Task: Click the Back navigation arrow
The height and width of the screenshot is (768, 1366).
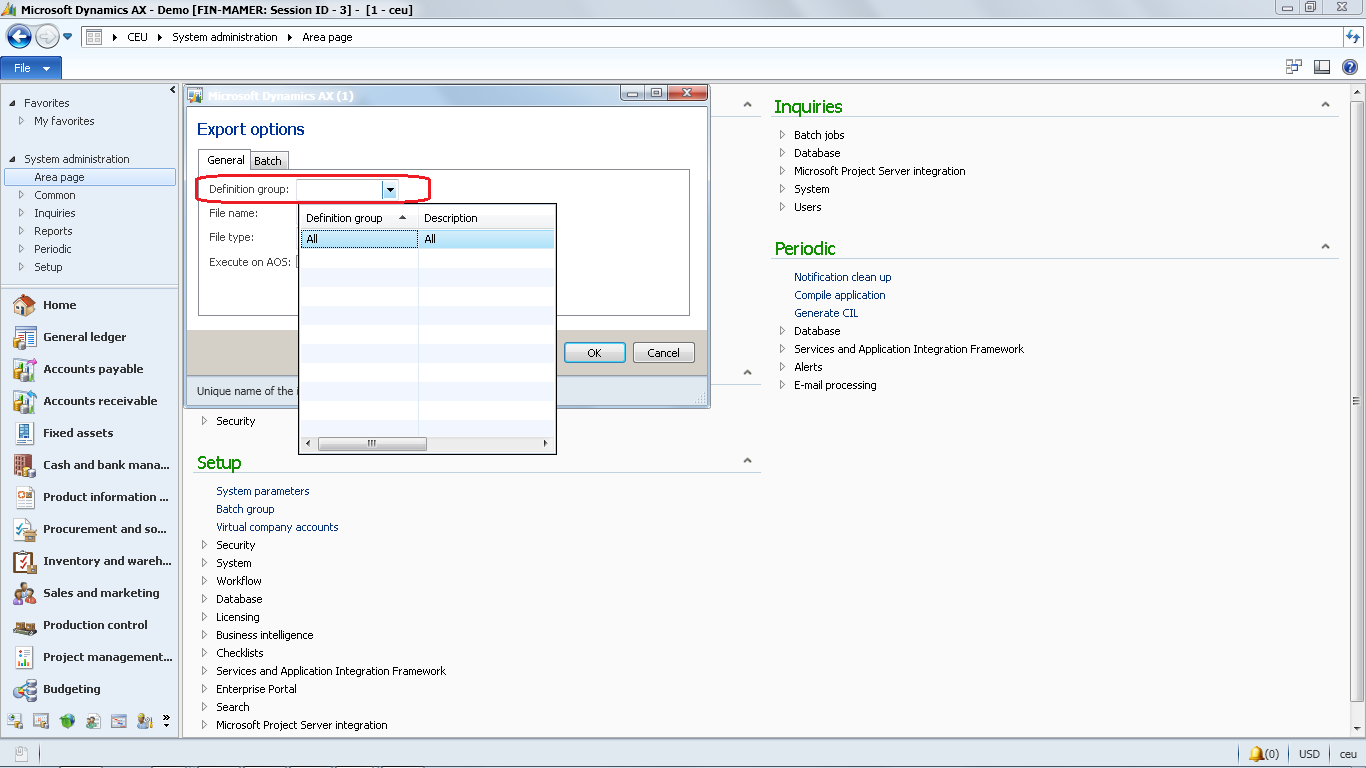Action: pos(19,37)
